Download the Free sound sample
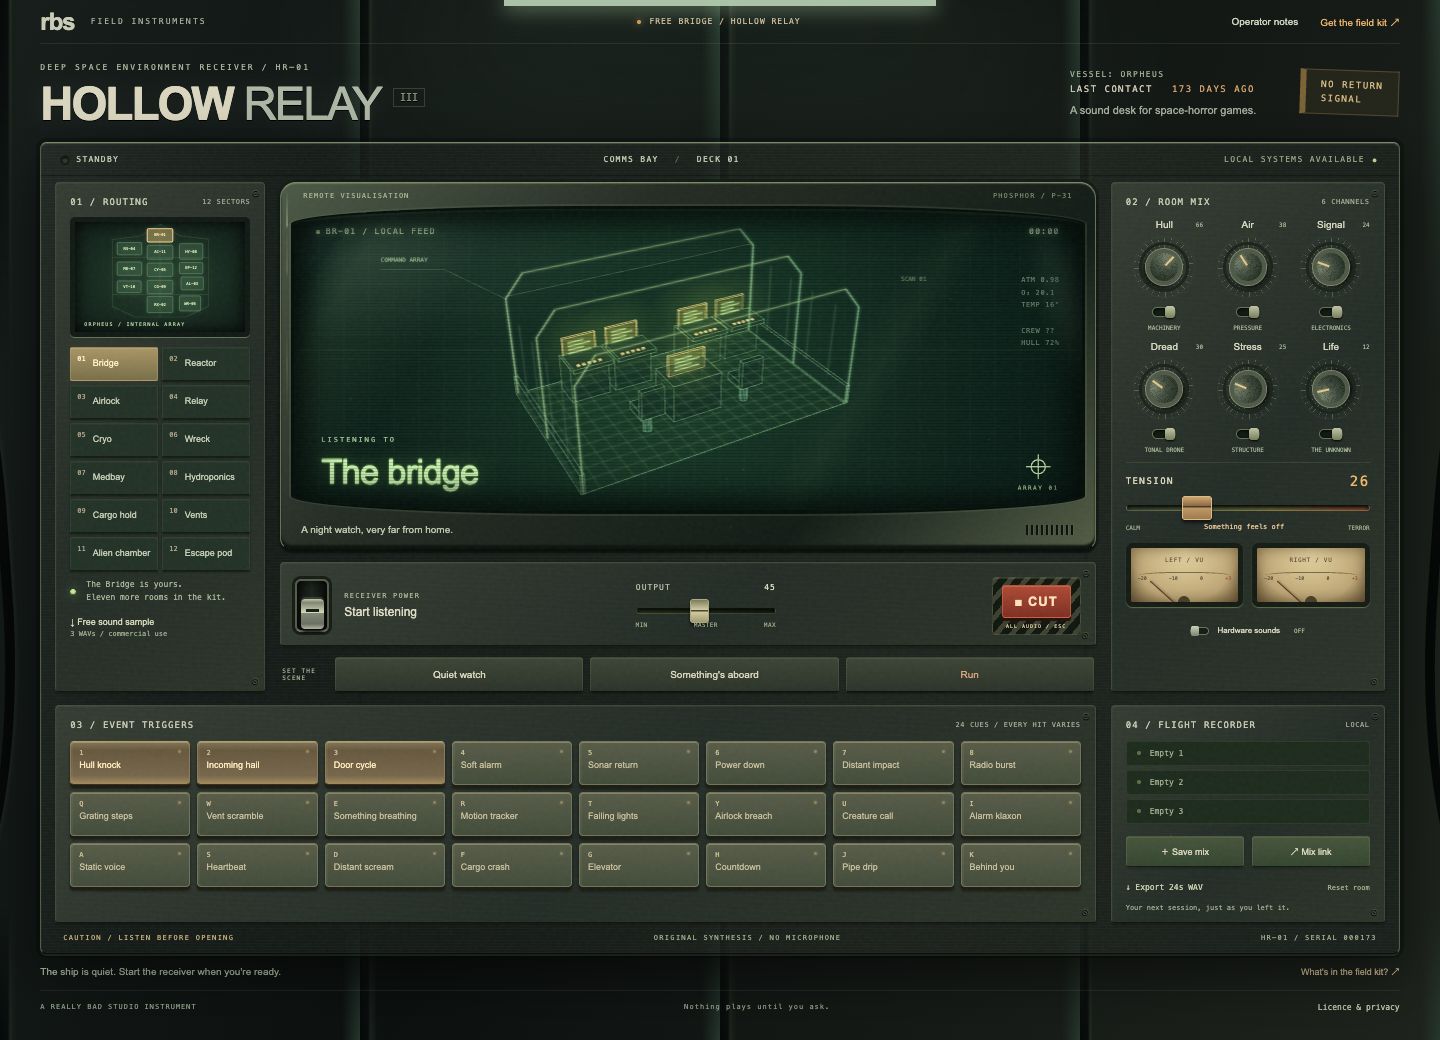This screenshot has width=1440, height=1040. (112, 622)
